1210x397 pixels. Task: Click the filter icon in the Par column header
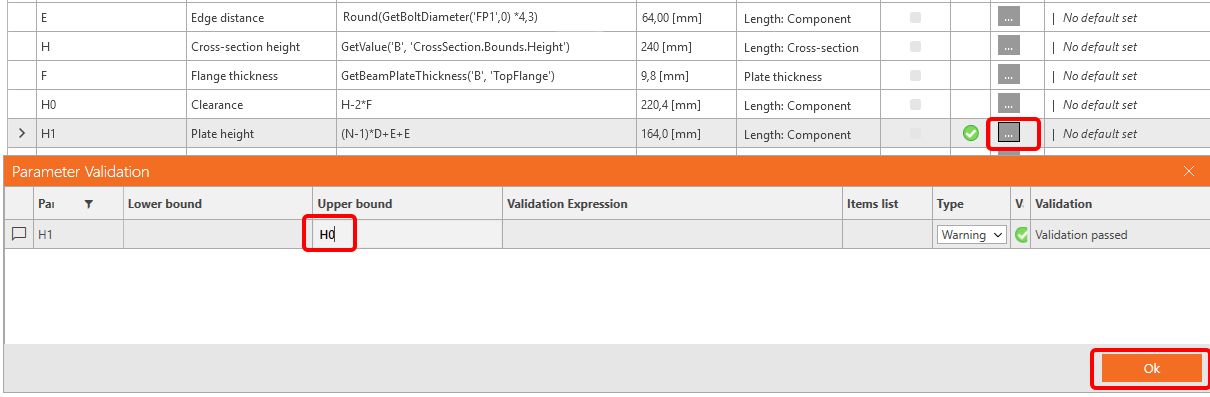[88, 204]
